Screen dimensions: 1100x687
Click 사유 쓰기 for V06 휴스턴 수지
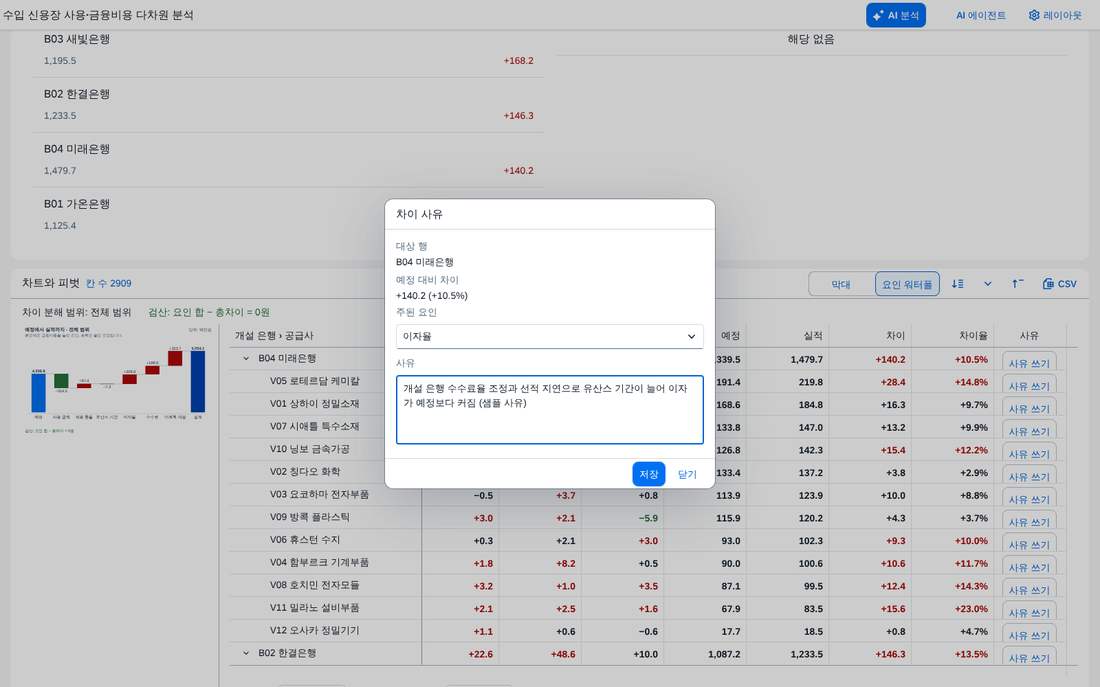[1028, 544]
